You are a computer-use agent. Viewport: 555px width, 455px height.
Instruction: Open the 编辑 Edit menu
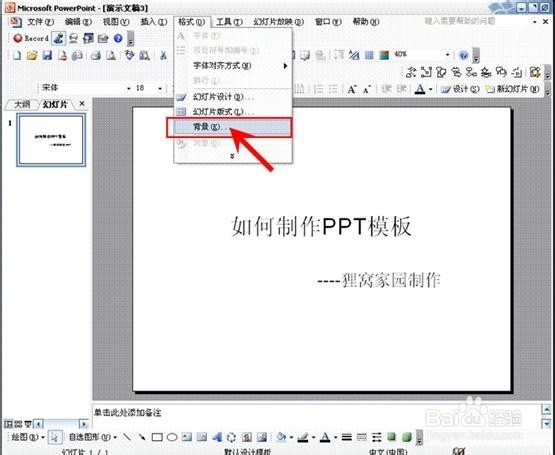[x=78, y=22]
